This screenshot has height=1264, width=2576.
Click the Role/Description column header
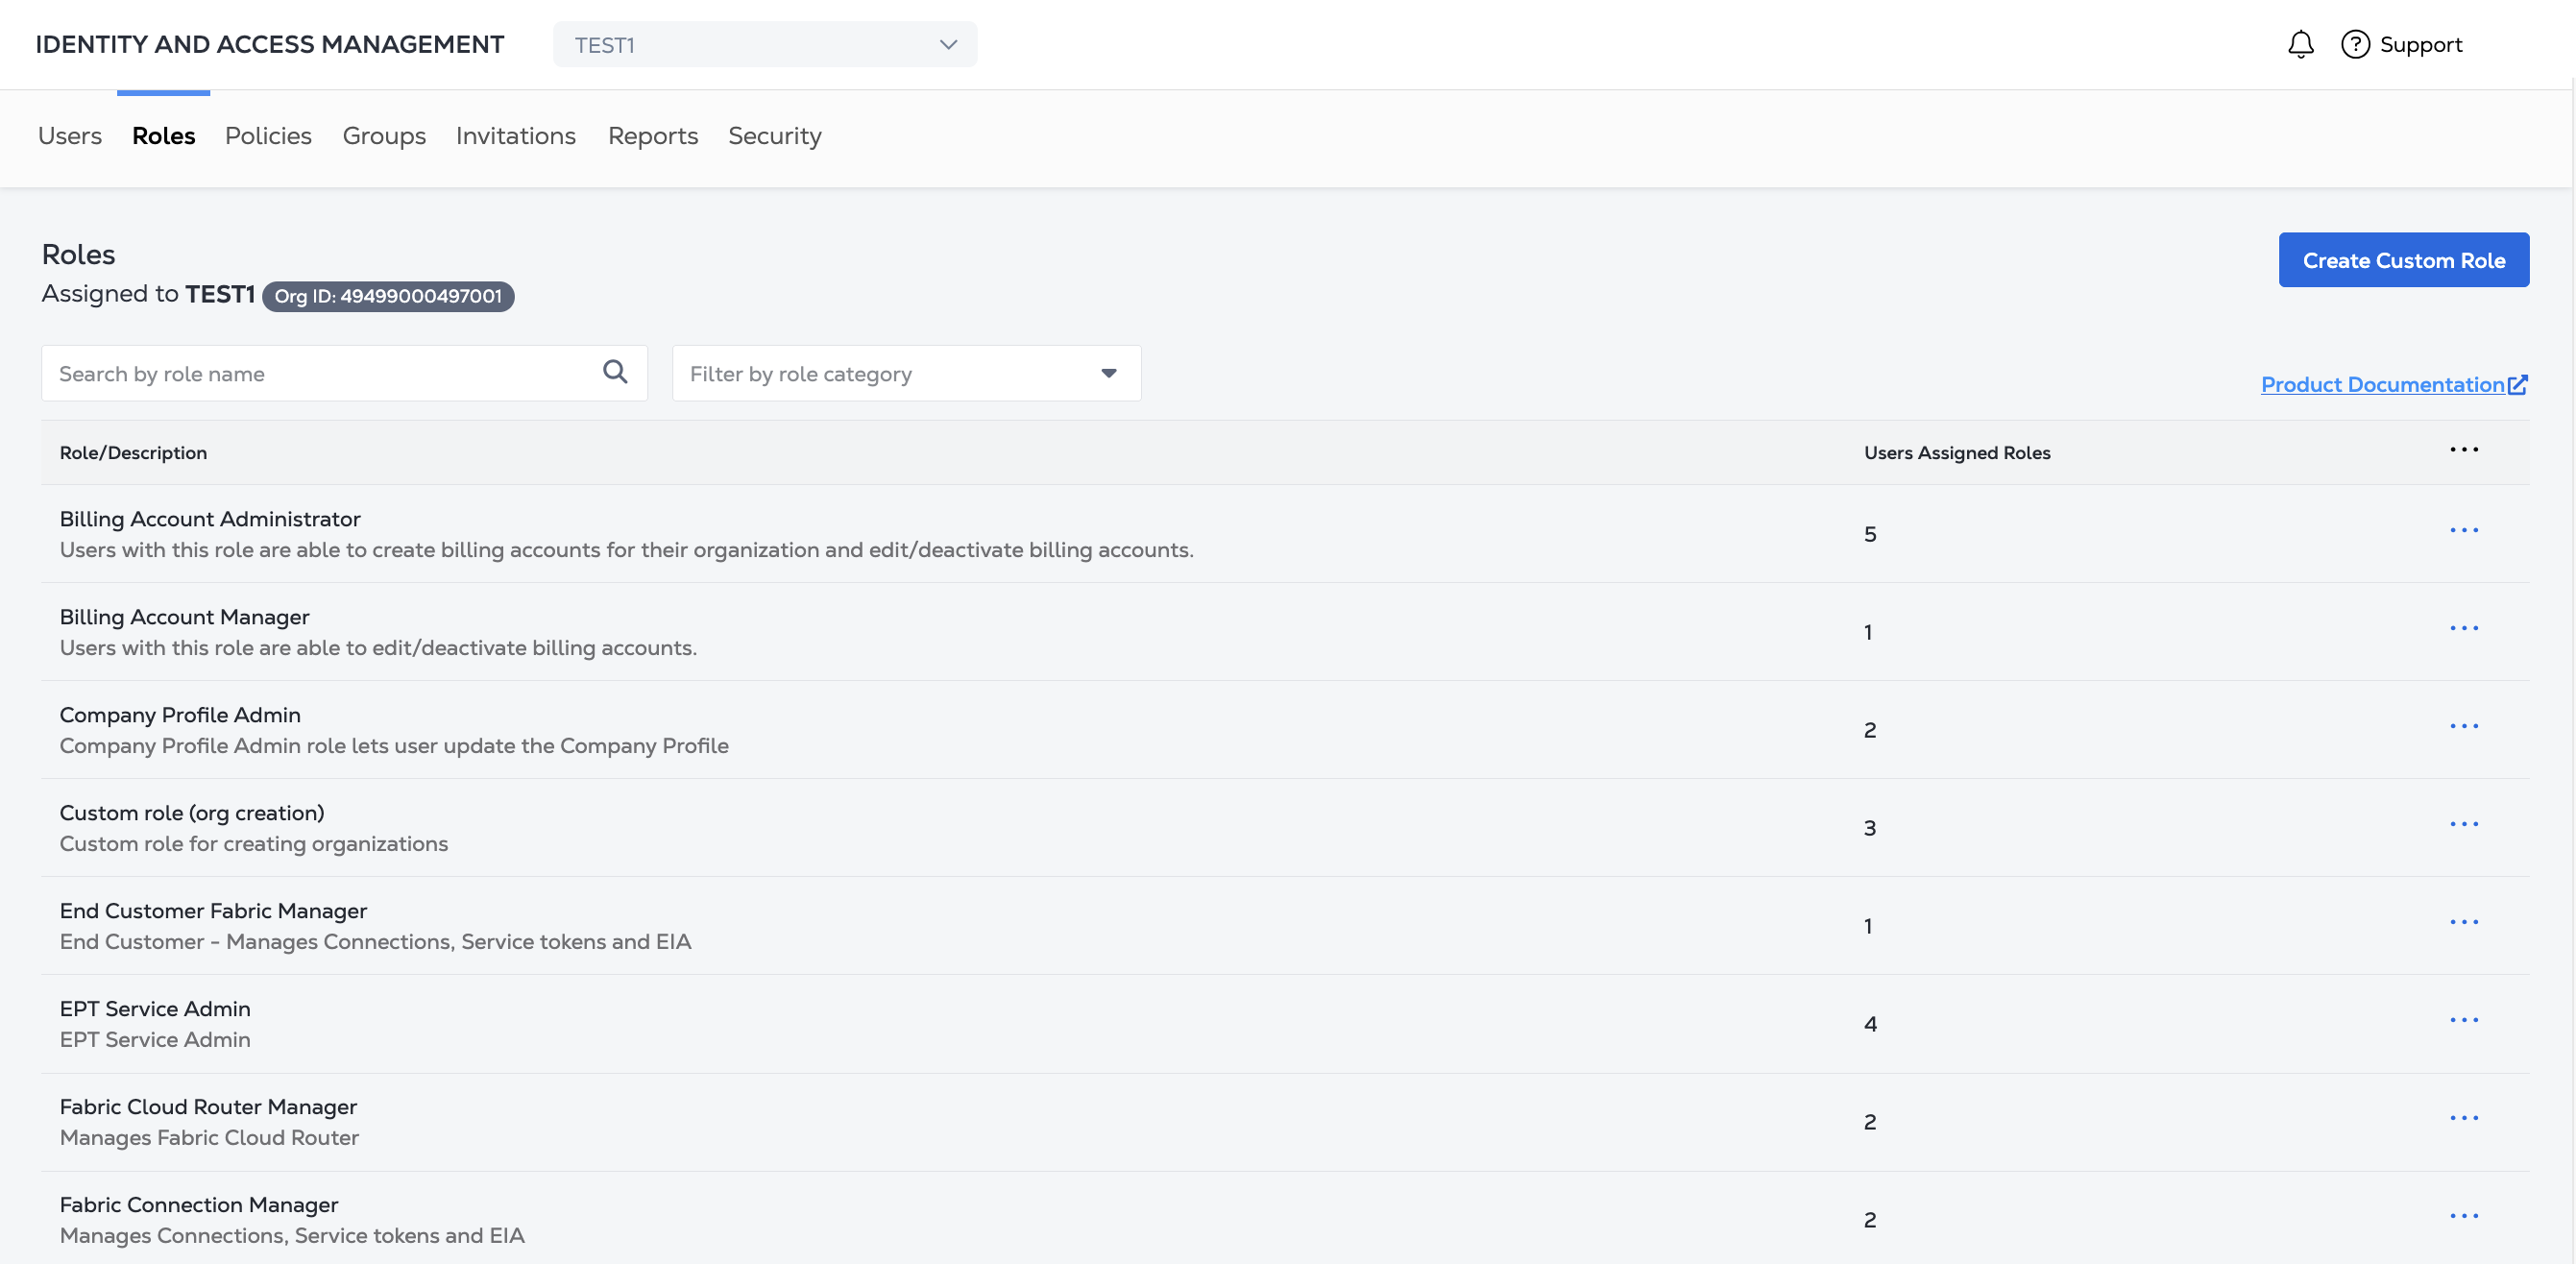click(133, 452)
